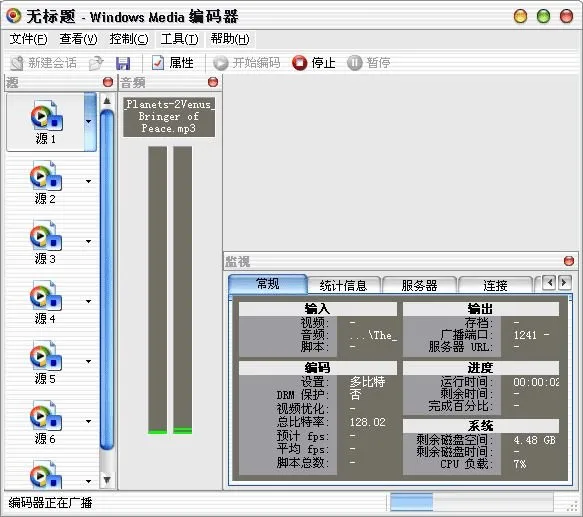Close the 源 source panel
Screen dimensions: 583x517
coord(108,82)
